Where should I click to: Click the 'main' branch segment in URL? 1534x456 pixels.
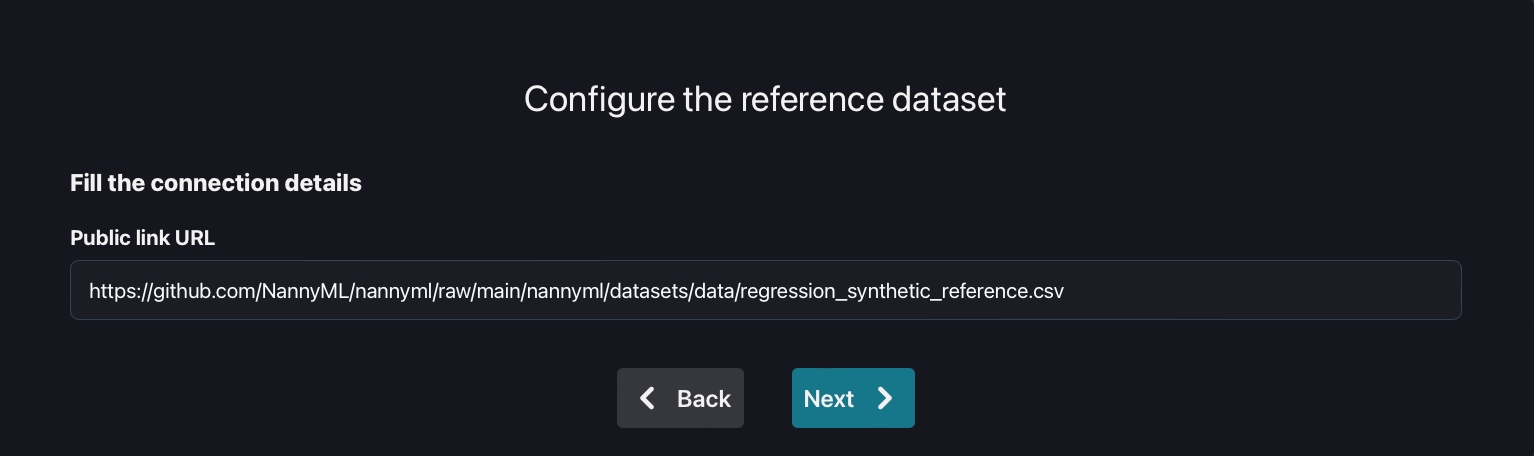point(497,291)
